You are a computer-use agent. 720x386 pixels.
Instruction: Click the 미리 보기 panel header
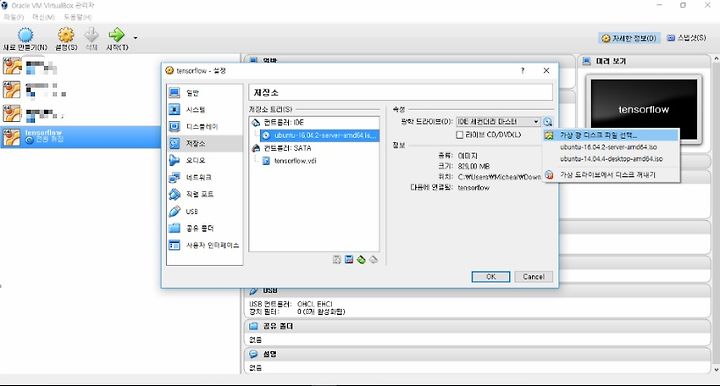coord(644,61)
